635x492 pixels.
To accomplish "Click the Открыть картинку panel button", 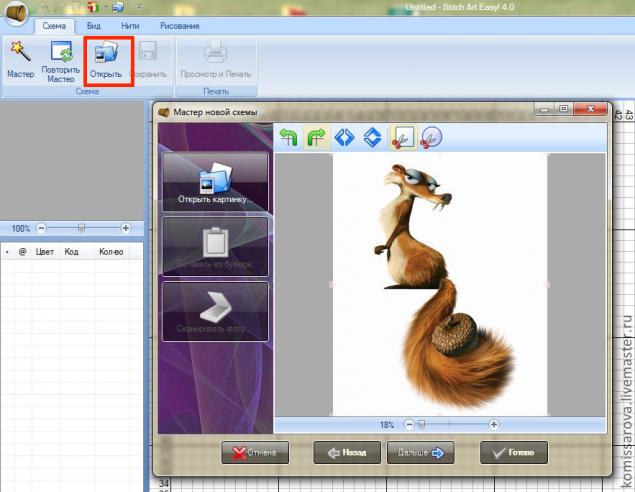I will click(x=215, y=182).
